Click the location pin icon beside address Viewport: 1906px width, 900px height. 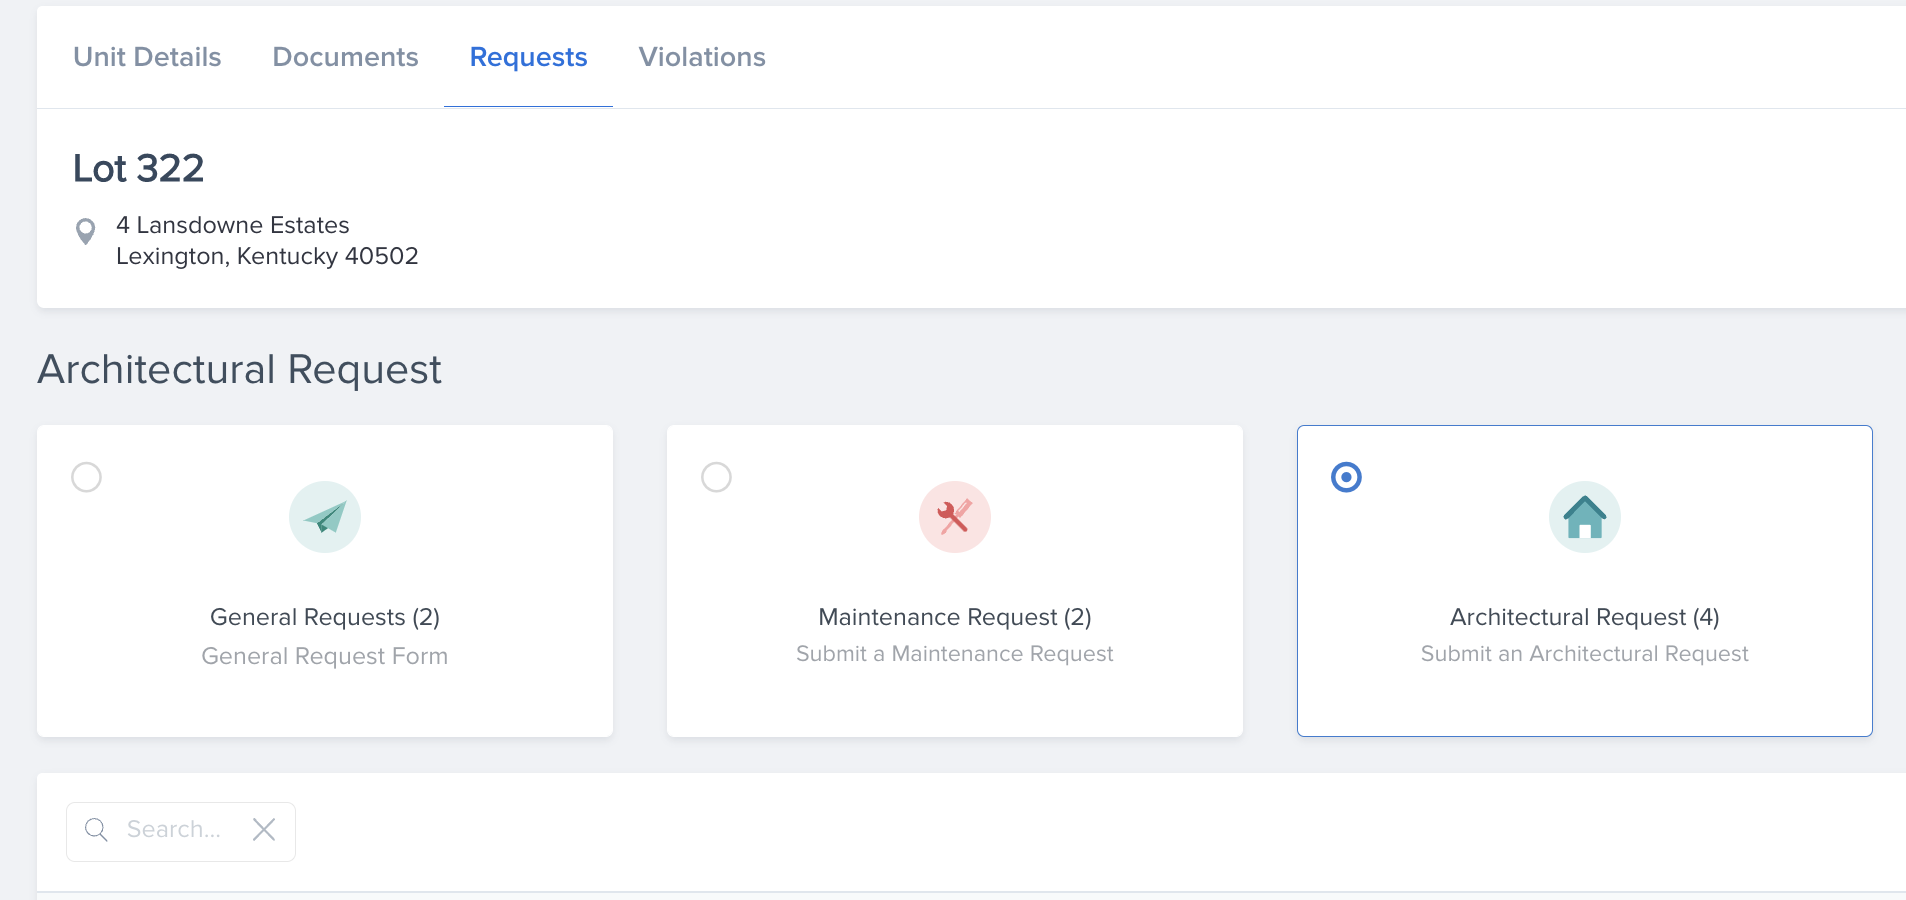pyautogui.click(x=86, y=231)
